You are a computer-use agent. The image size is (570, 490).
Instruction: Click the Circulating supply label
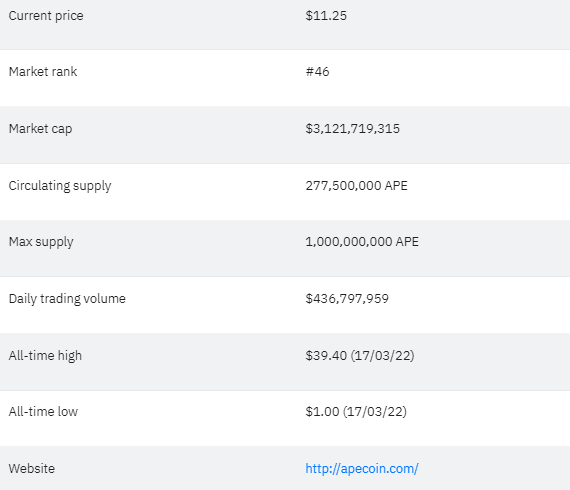[60, 186]
